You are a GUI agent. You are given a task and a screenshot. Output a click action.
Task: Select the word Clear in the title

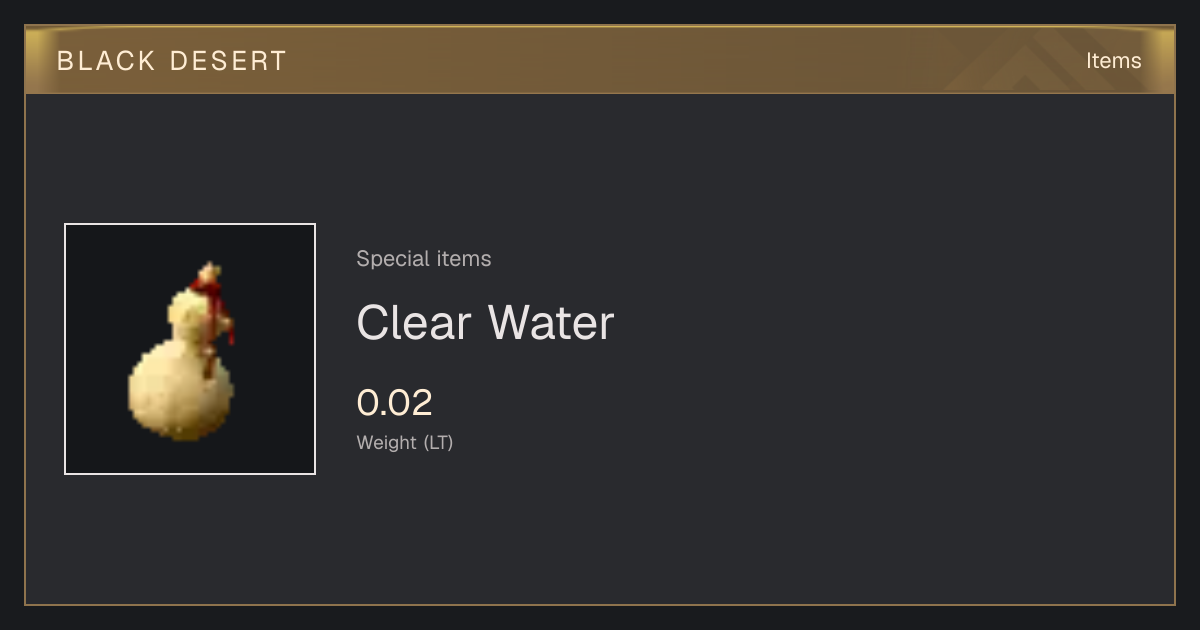[414, 322]
